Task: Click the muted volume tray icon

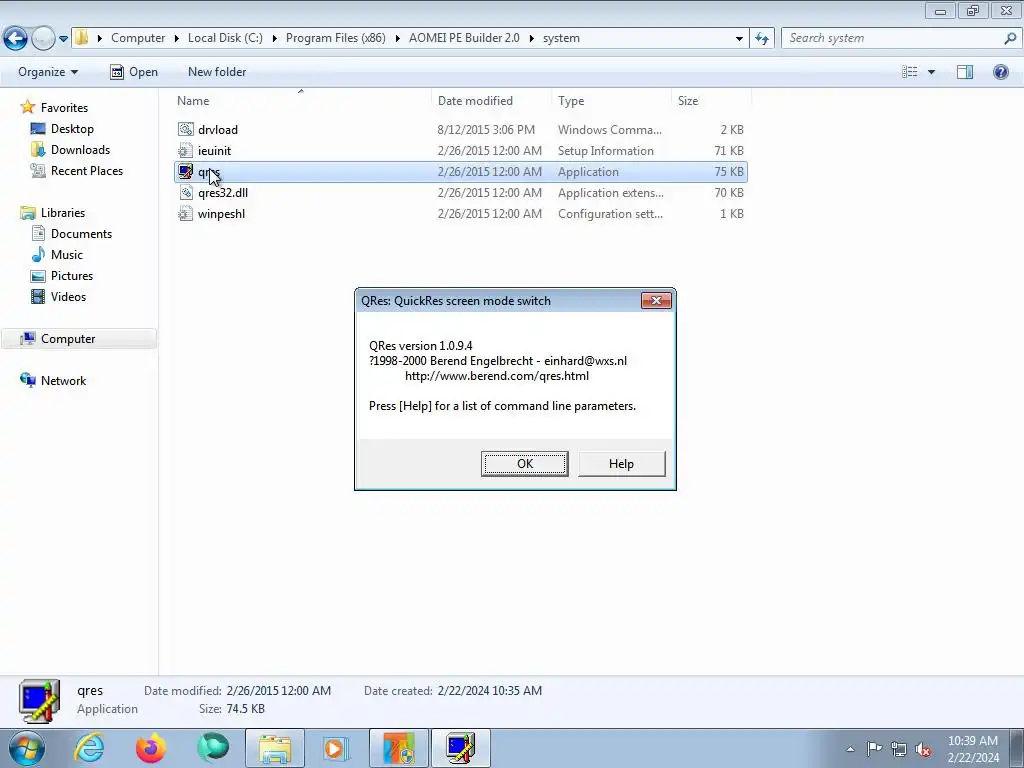Action: [x=923, y=749]
